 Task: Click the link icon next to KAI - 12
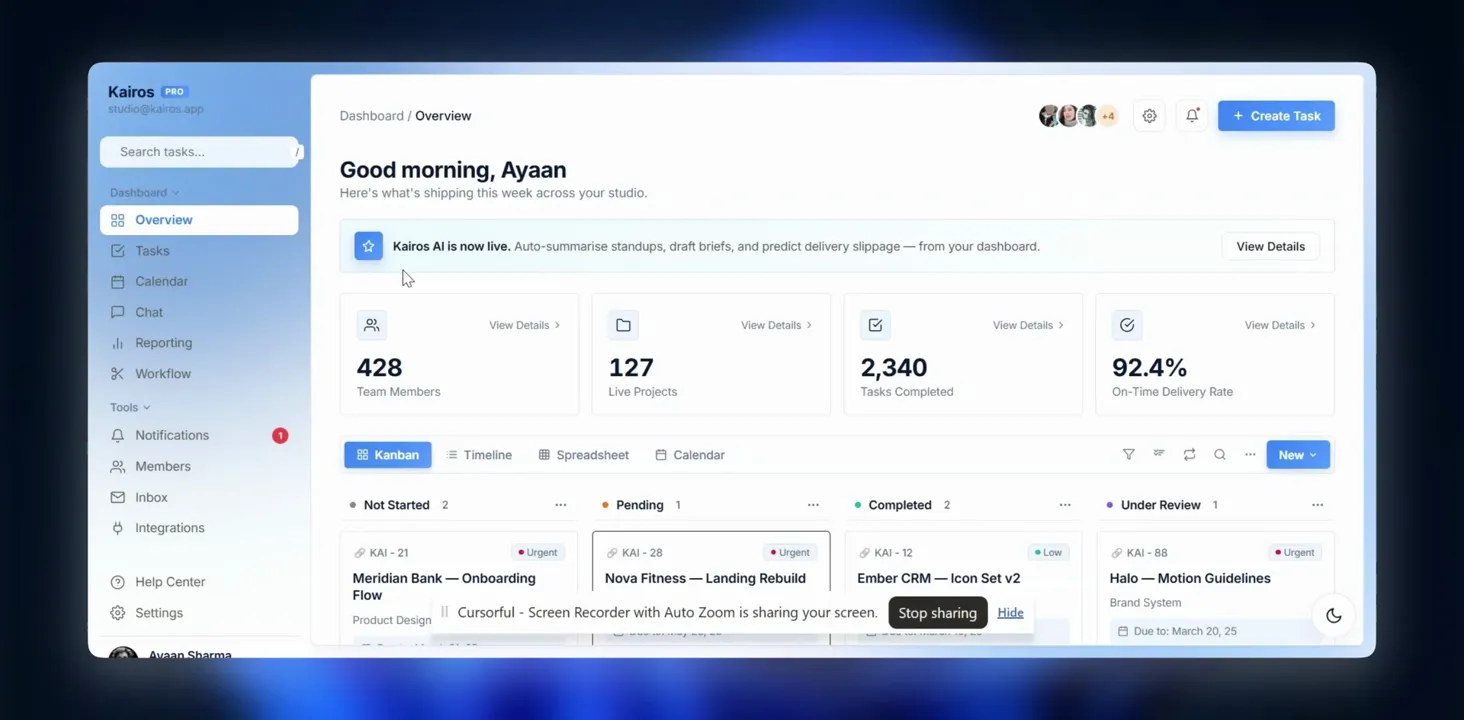click(x=864, y=553)
